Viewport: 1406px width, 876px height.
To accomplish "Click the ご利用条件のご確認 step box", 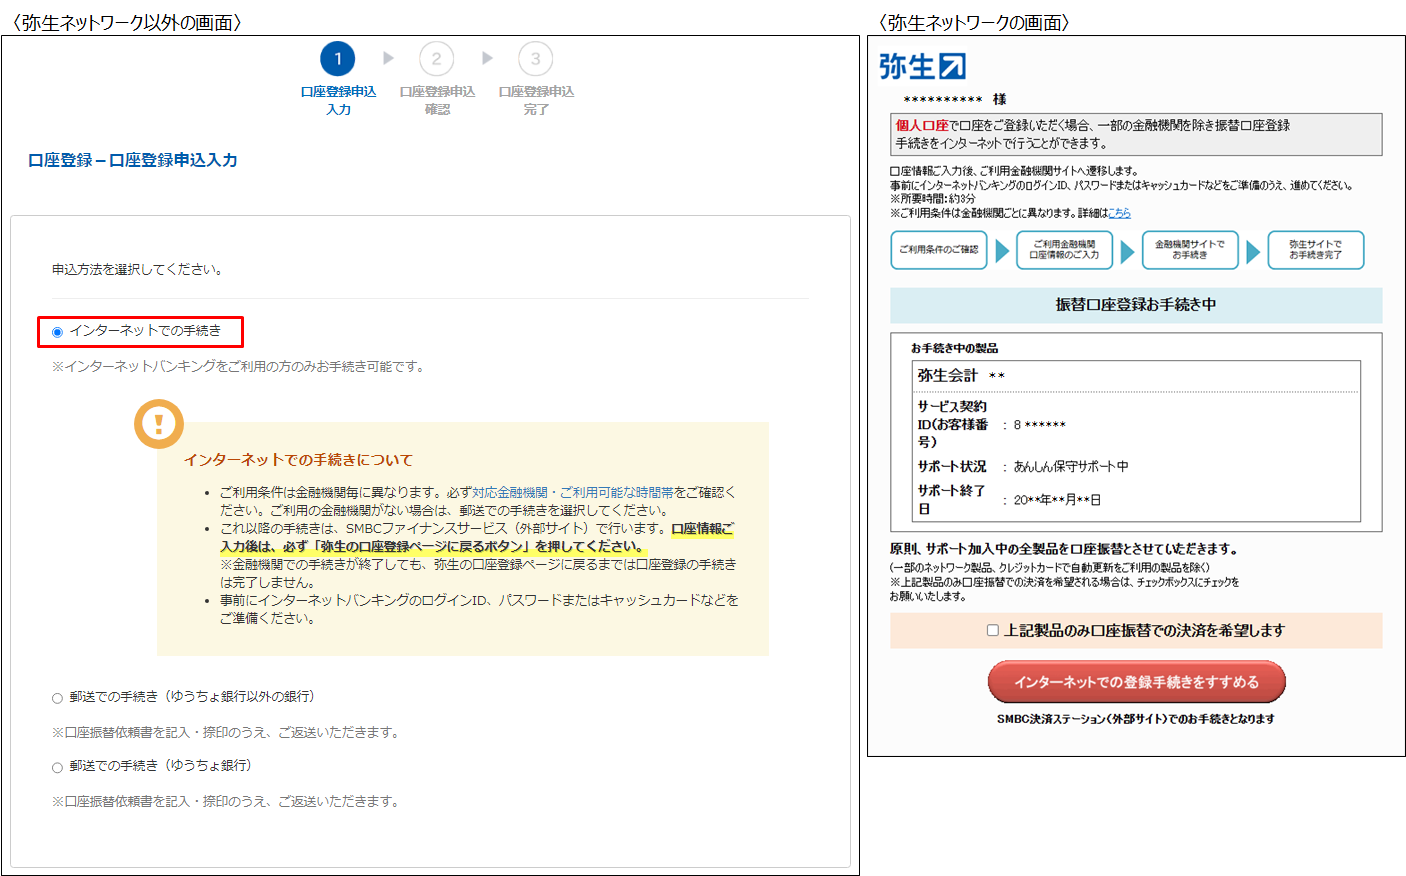I will [x=938, y=250].
